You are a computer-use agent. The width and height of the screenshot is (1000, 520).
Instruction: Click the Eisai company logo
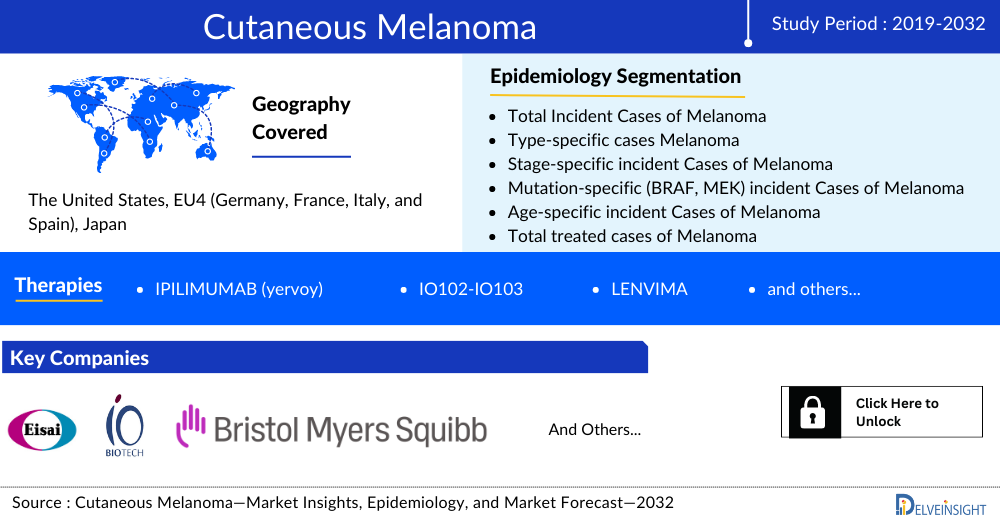tap(42, 429)
